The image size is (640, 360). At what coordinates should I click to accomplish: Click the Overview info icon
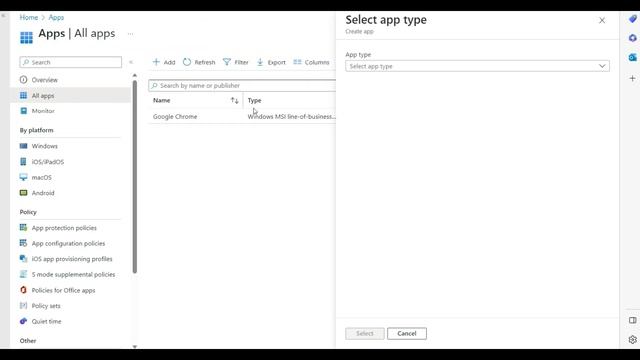pyautogui.click(x=23, y=80)
